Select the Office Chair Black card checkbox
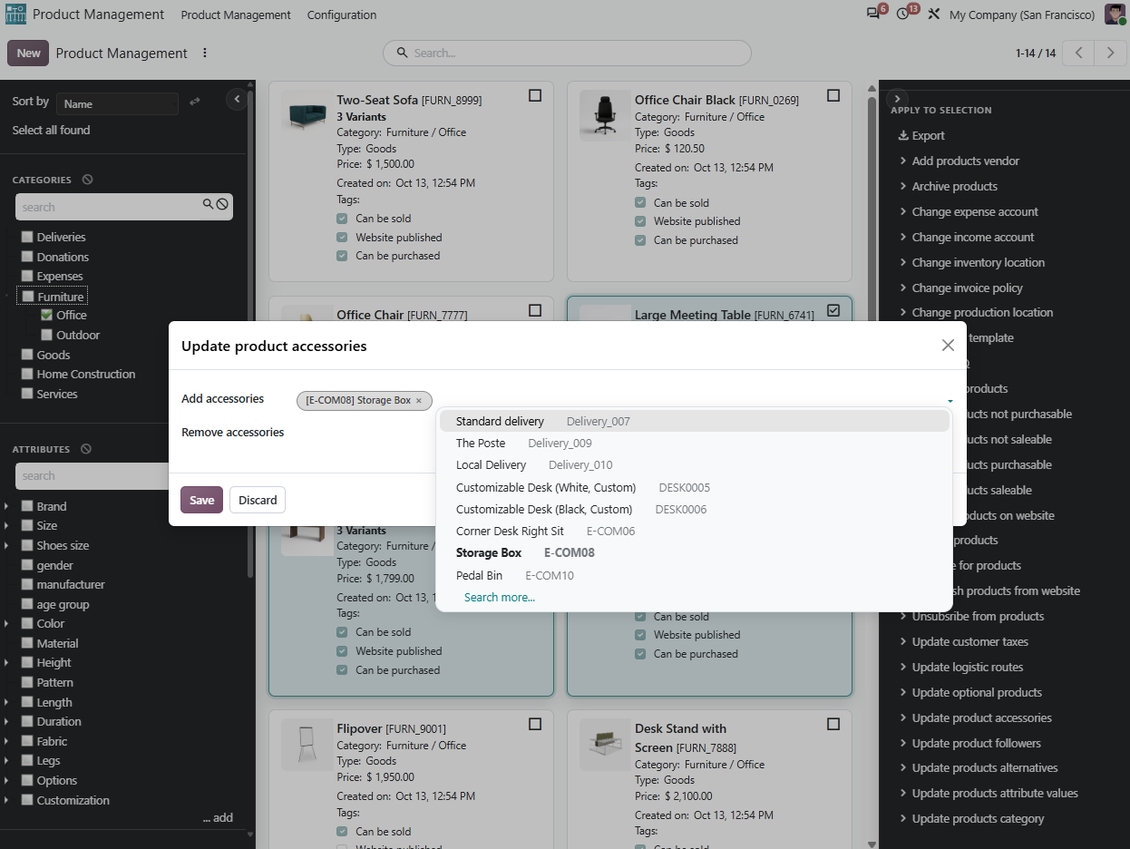The image size is (1130, 849). 833,96
